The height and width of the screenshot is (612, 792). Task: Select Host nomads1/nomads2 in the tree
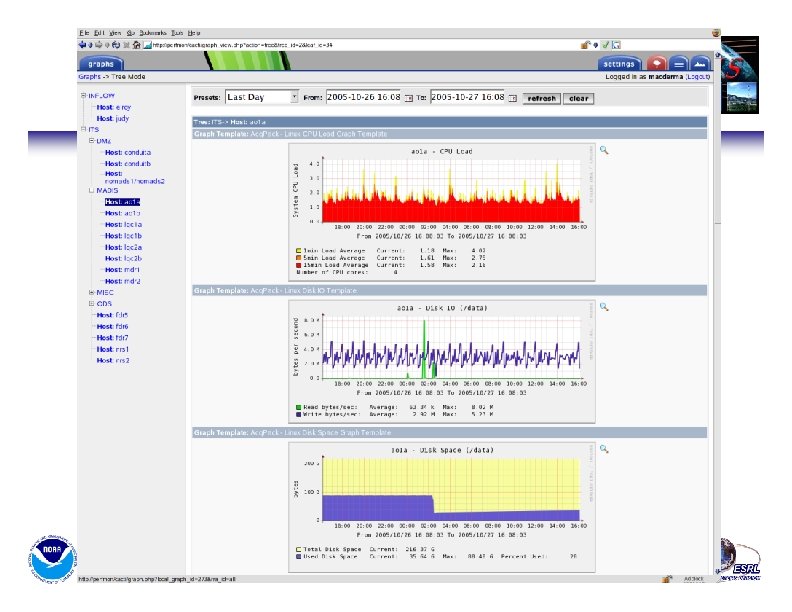(134, 177)
